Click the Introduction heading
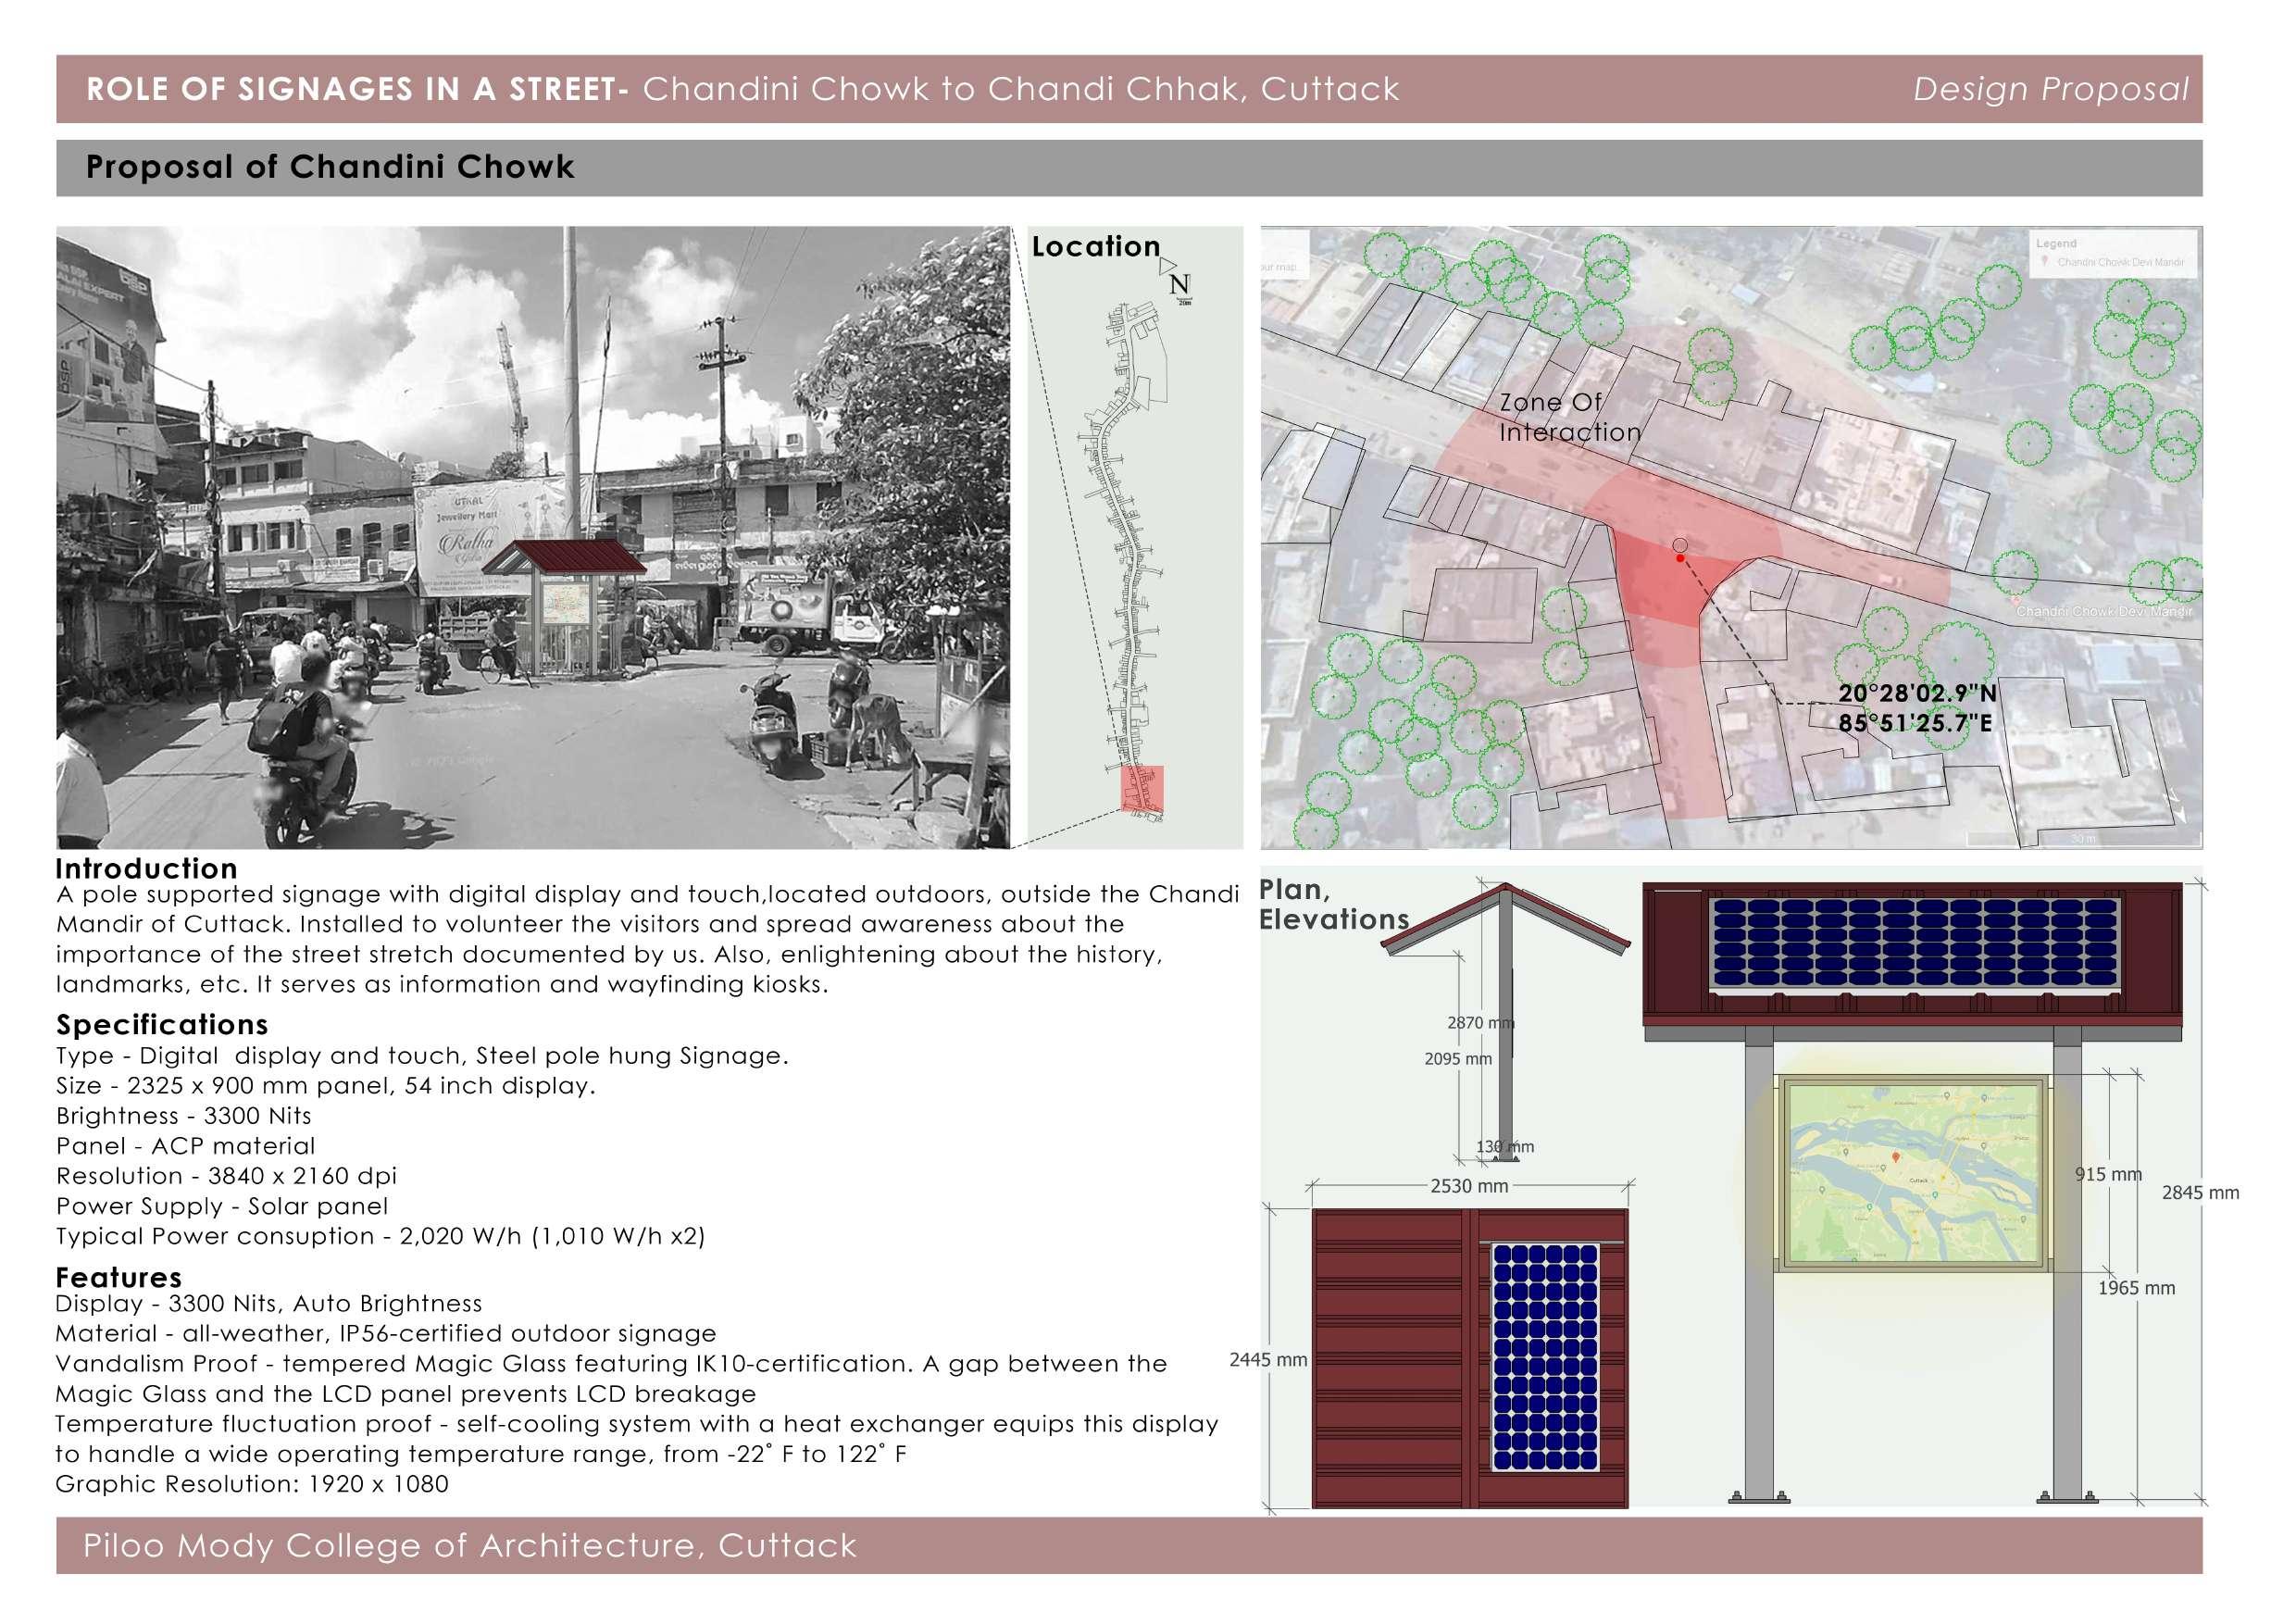 [146, 868]
